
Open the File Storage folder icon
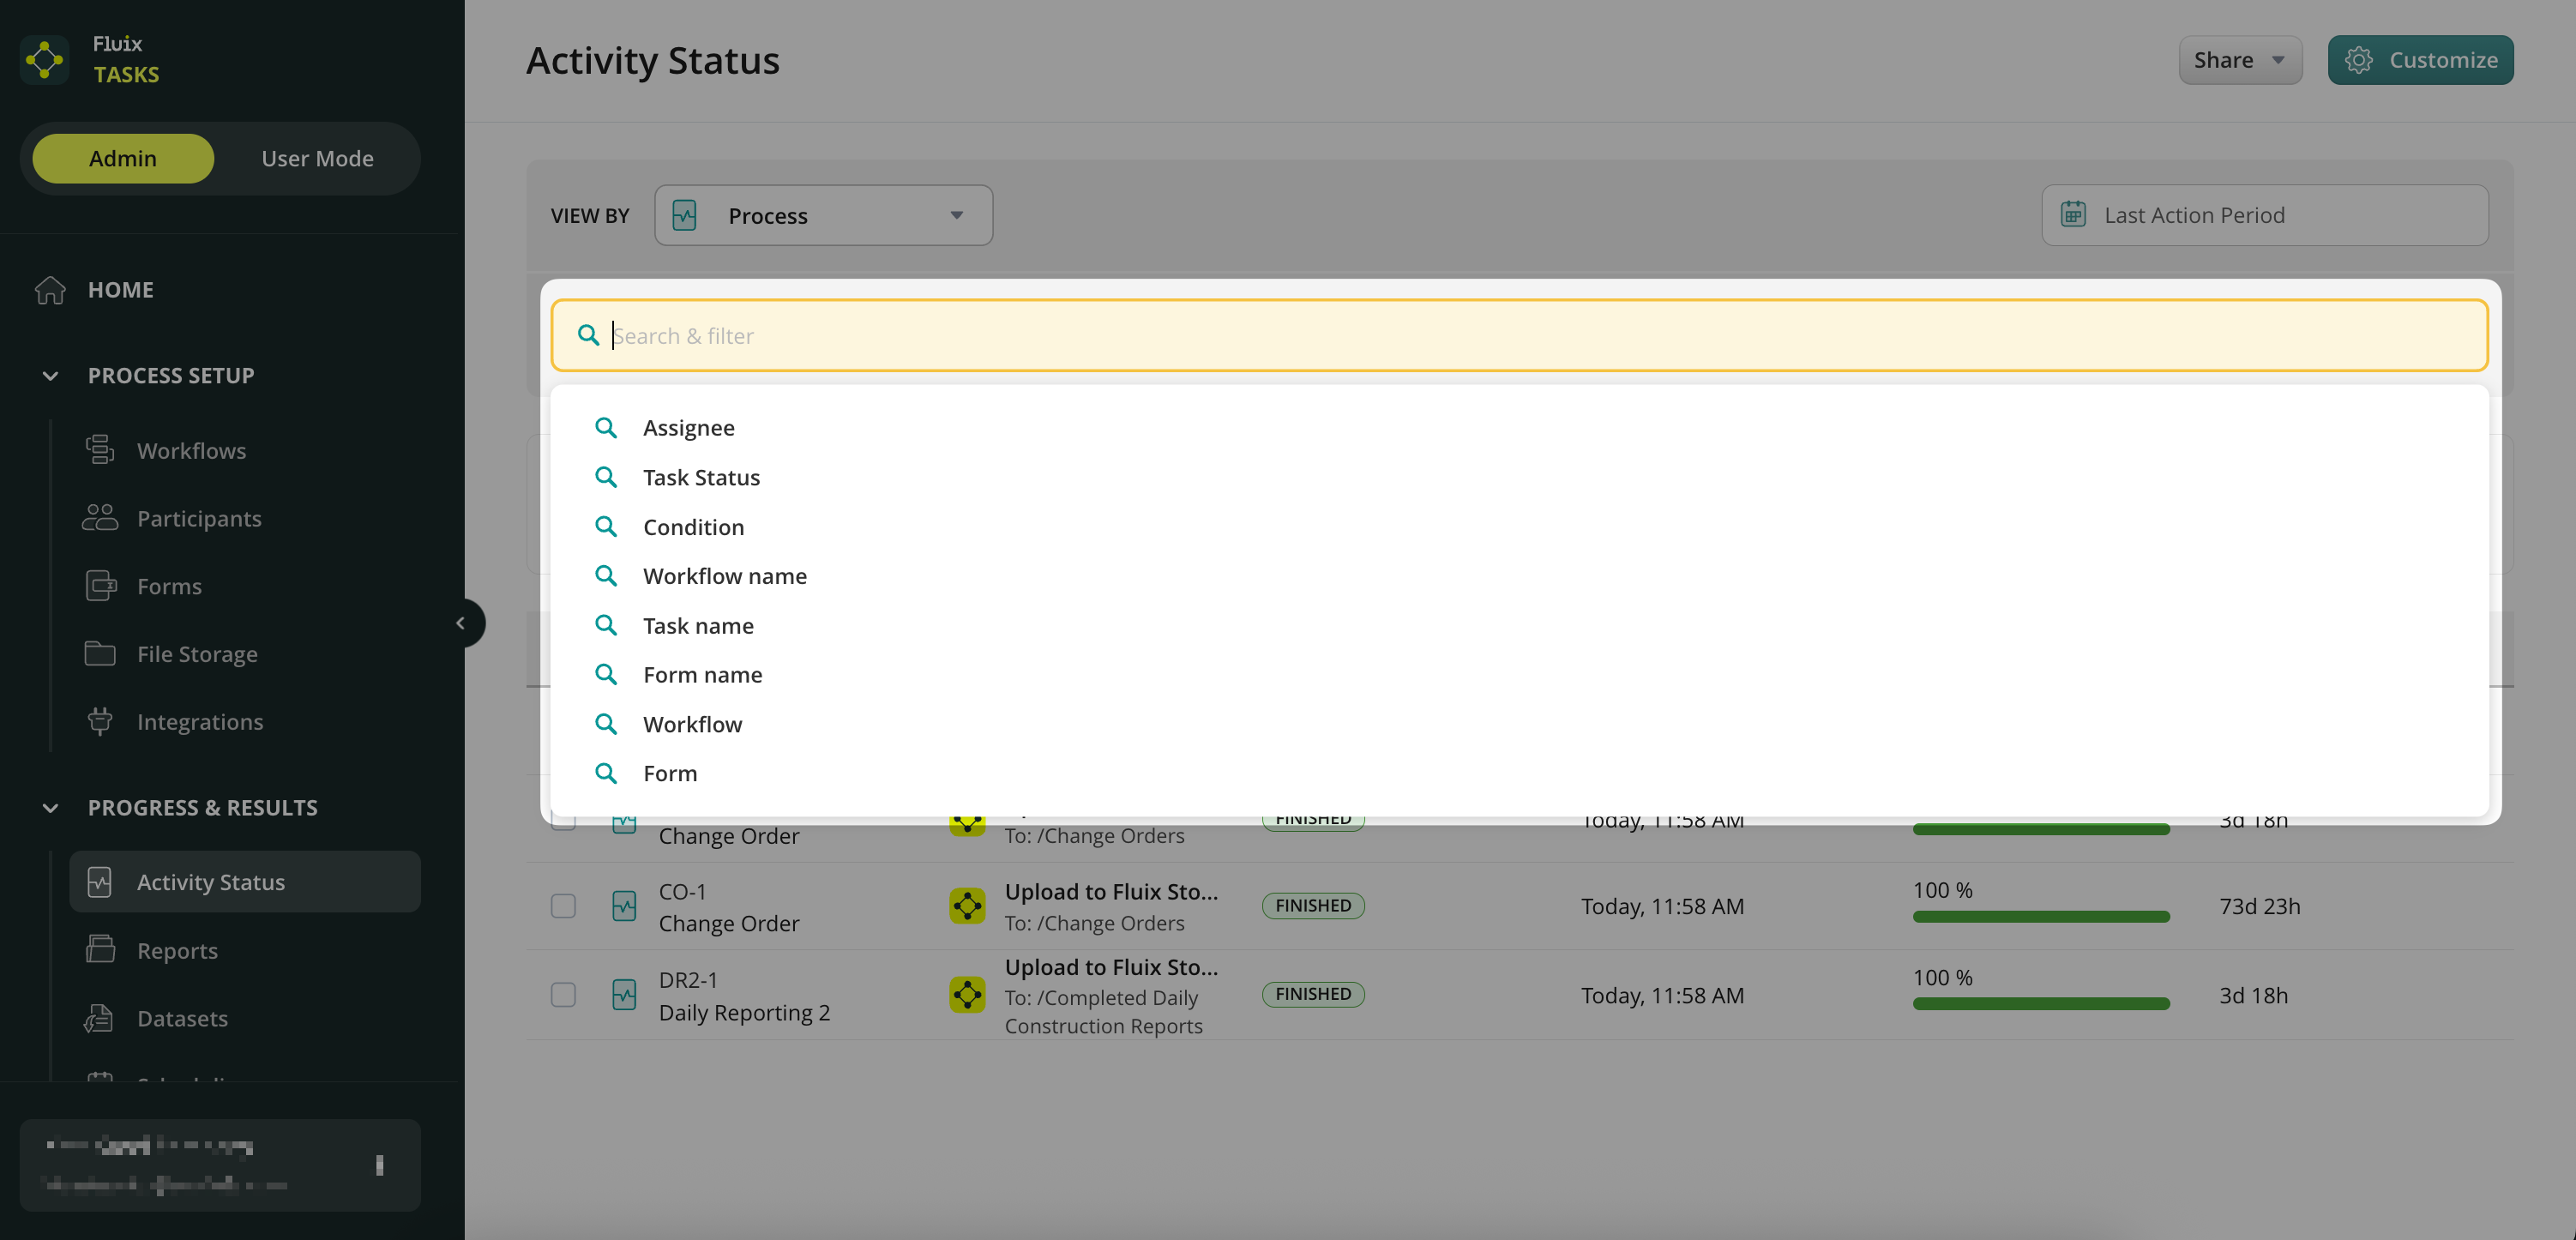coord(100,654)
